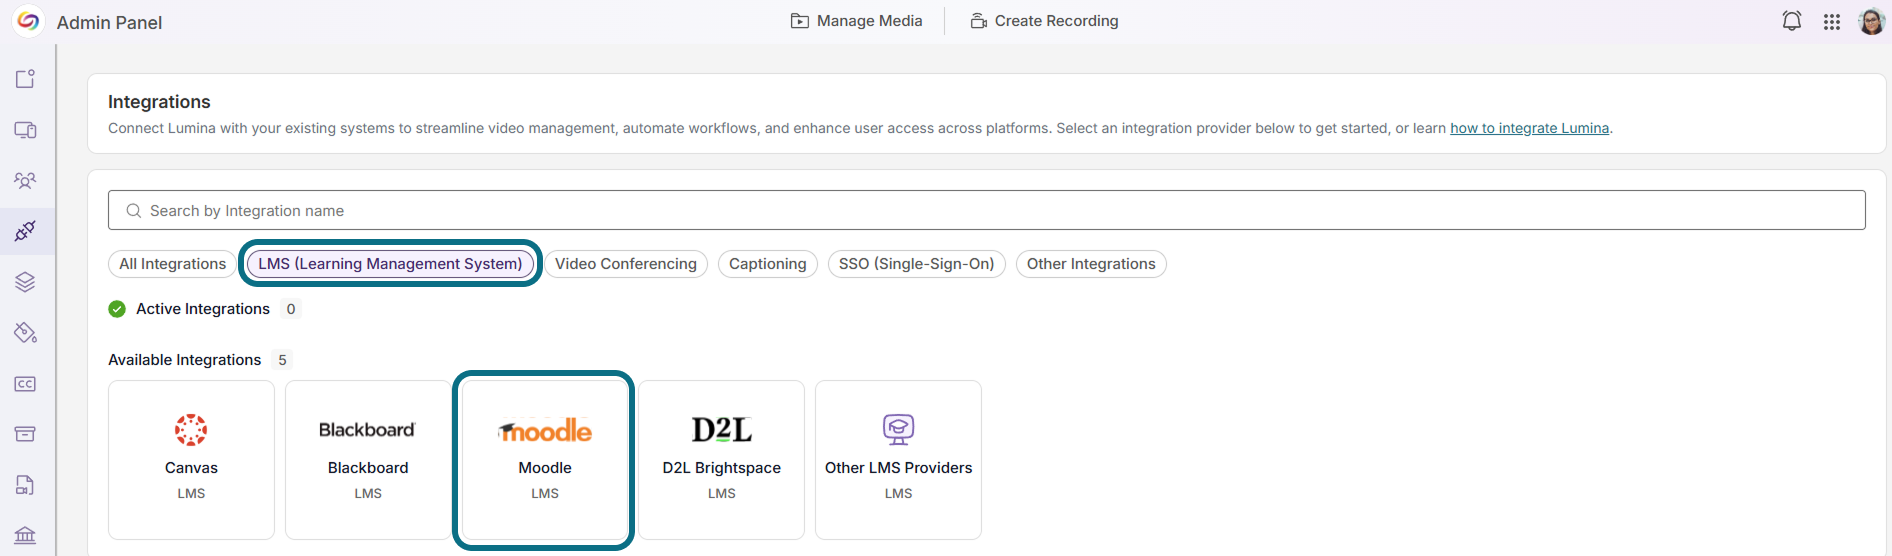Filter by SSO (Single-Sign-On)
Image resolution: width=1892 pixels, height=556 pixels.
[x=917, y=264]
